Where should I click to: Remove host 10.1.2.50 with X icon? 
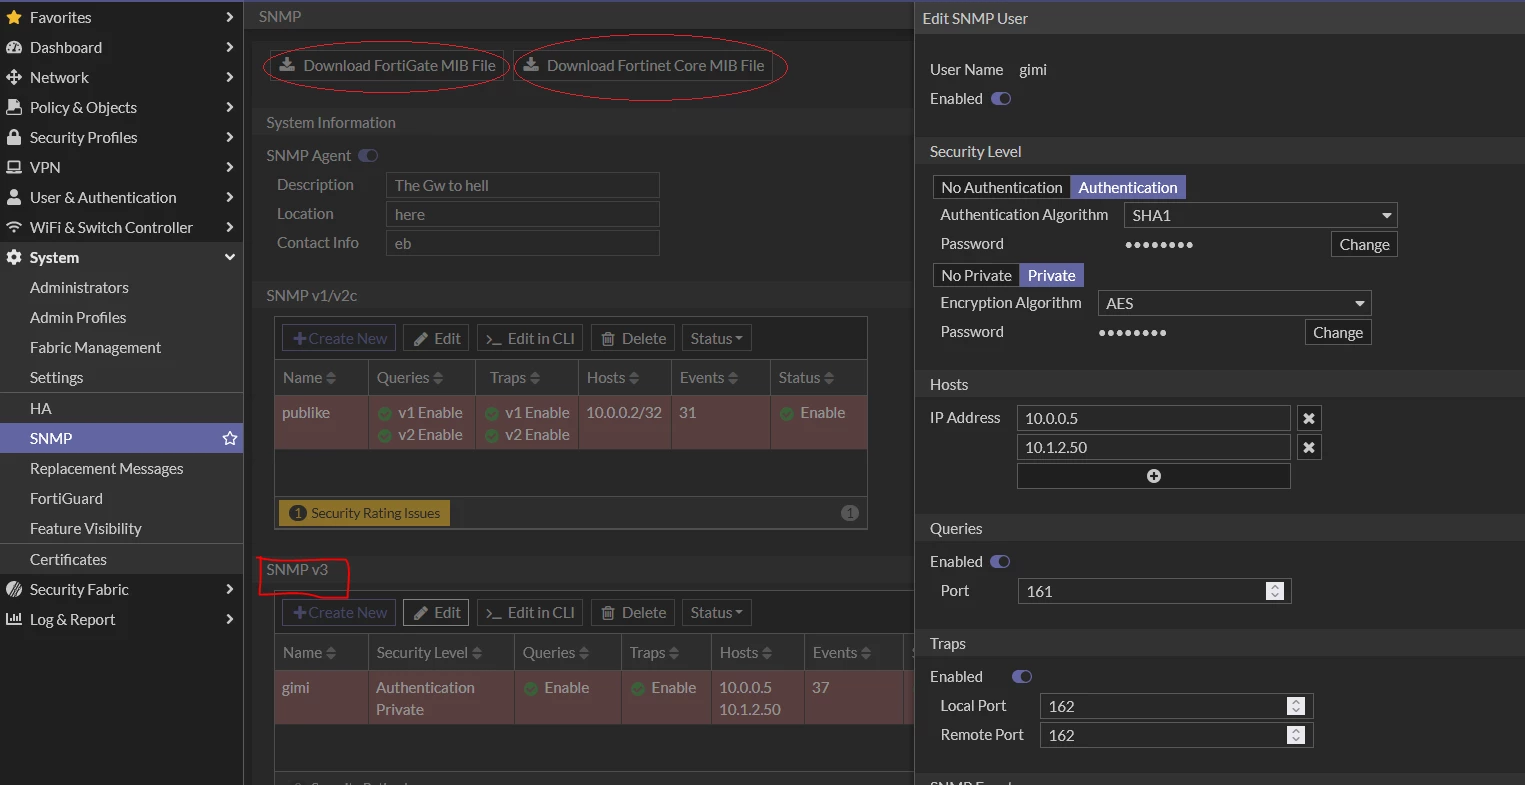point(1308,447)
